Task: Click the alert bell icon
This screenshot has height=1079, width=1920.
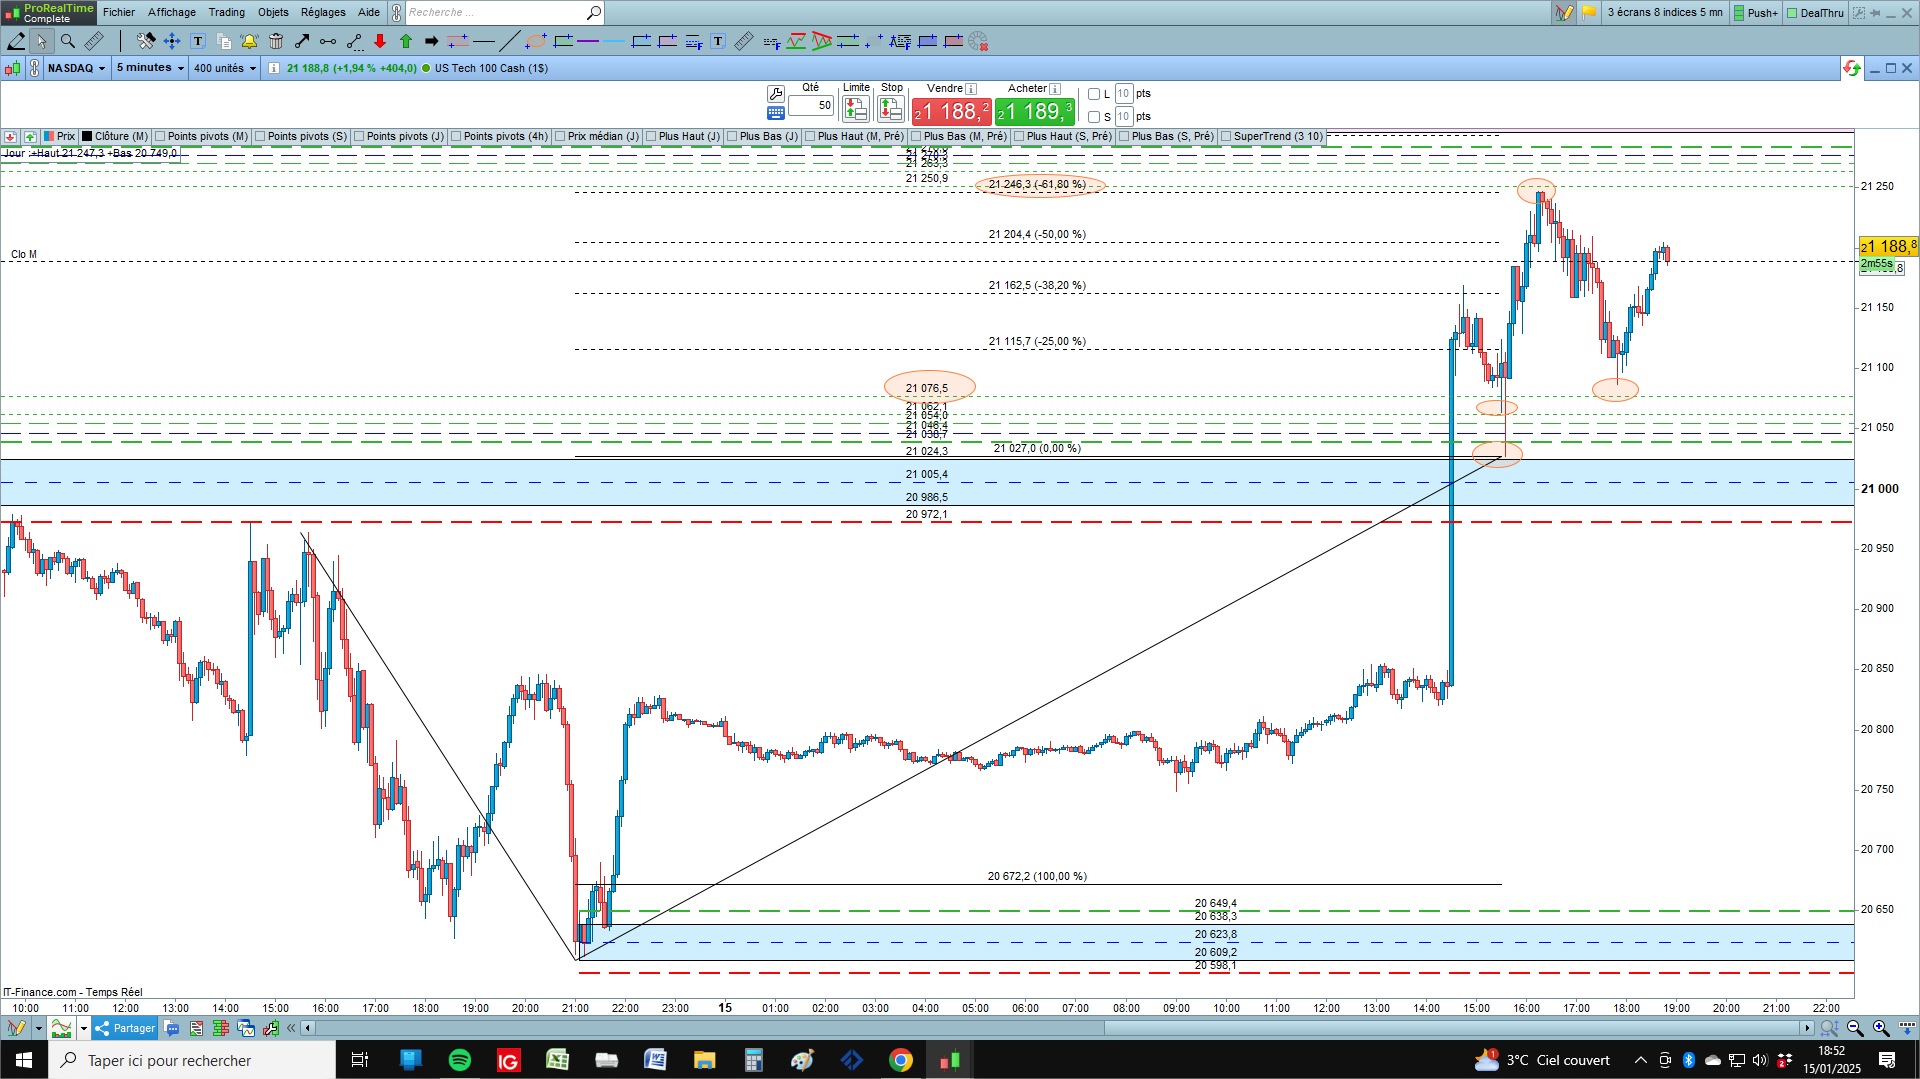Action: point(249,41)
